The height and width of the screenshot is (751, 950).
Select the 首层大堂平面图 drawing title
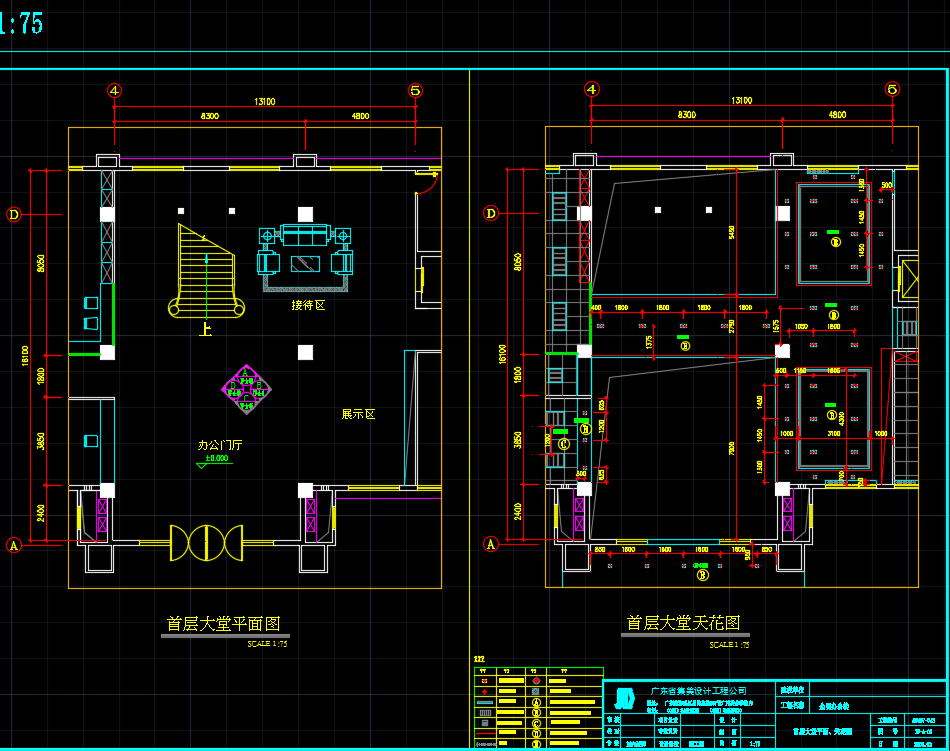click(224, 624)
